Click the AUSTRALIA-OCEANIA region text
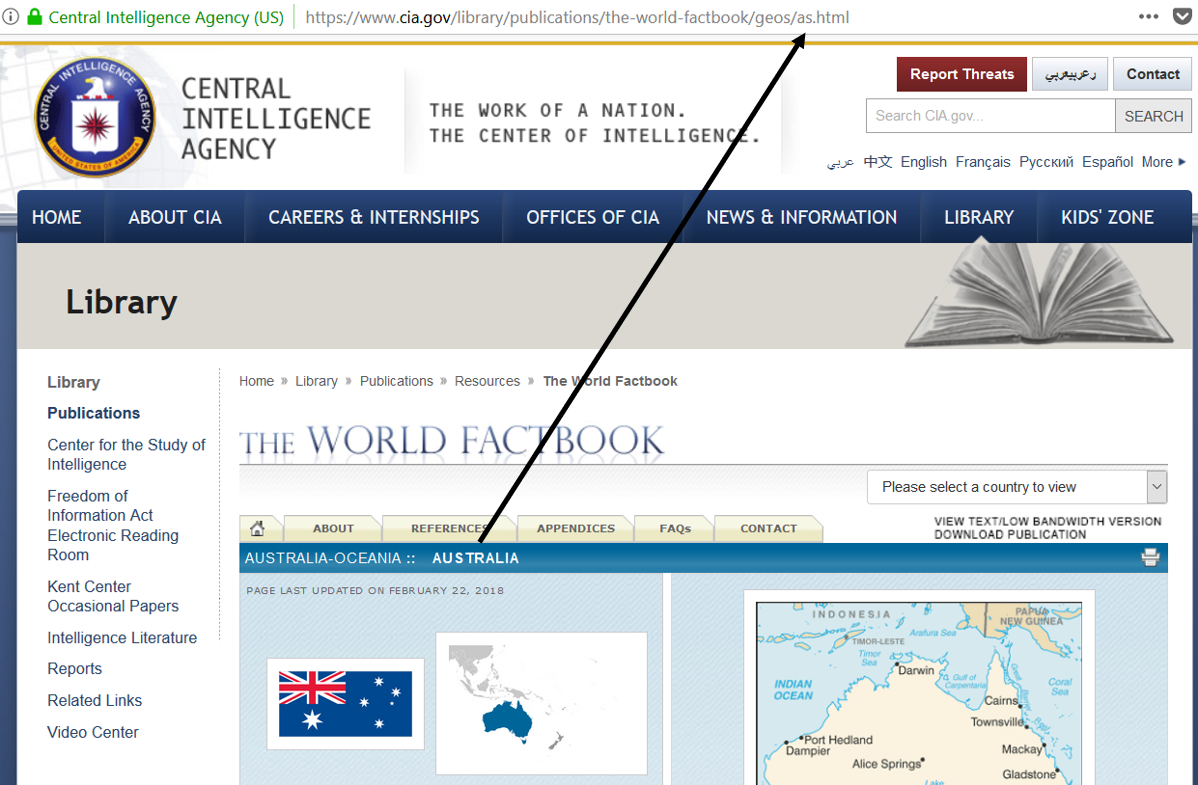This screenshot has height=785, width=1198. 323,558
